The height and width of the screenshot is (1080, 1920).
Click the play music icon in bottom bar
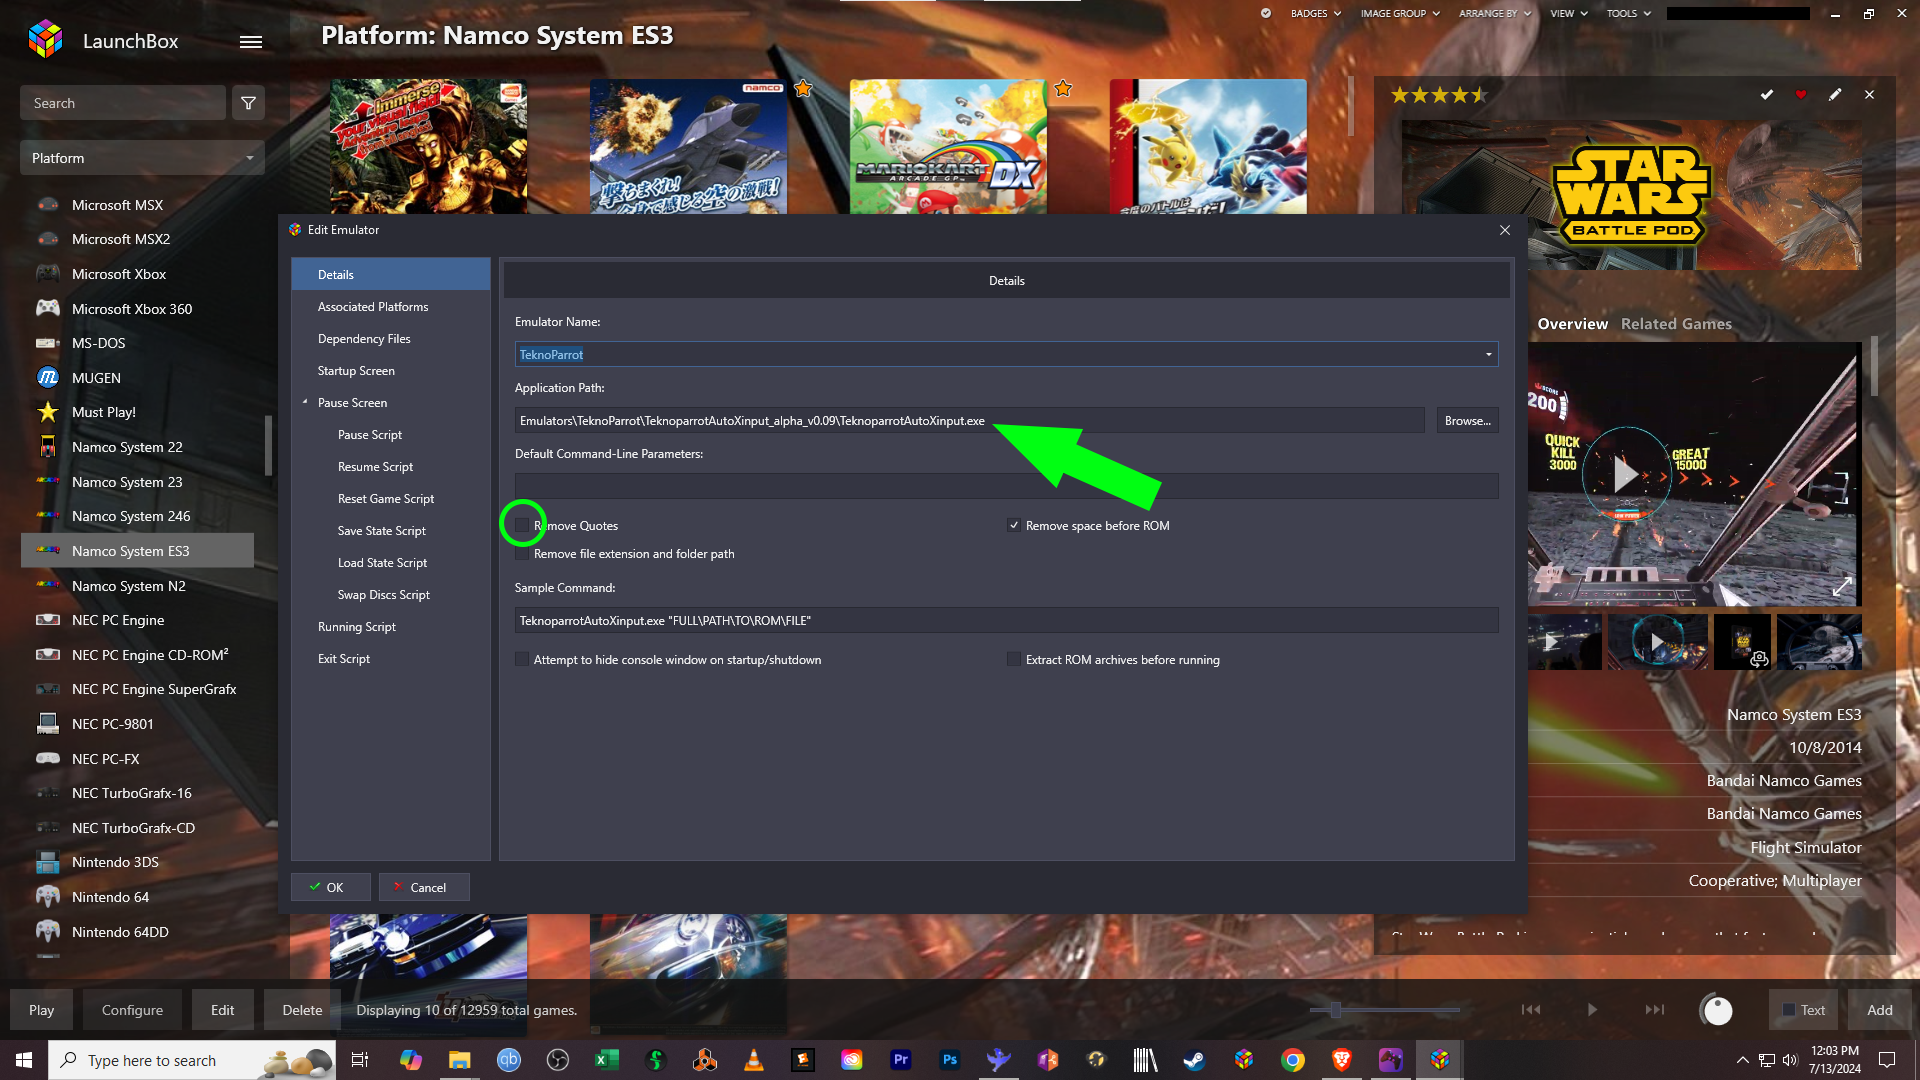pos(1592,1010)
